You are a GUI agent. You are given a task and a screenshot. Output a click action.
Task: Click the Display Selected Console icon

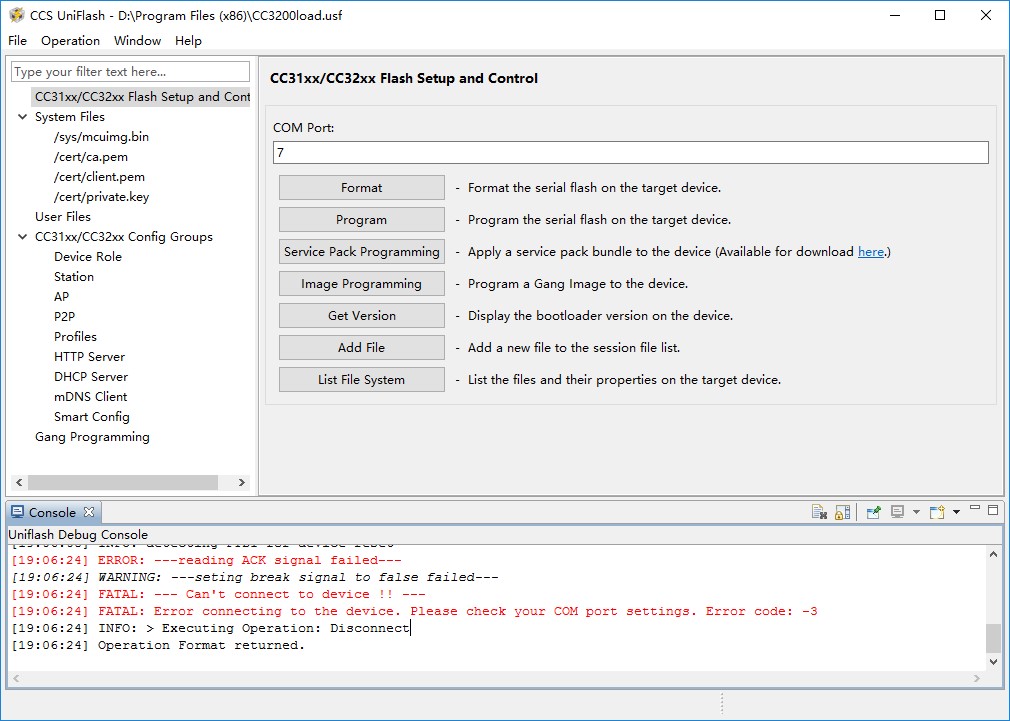[x=897, y=512]
